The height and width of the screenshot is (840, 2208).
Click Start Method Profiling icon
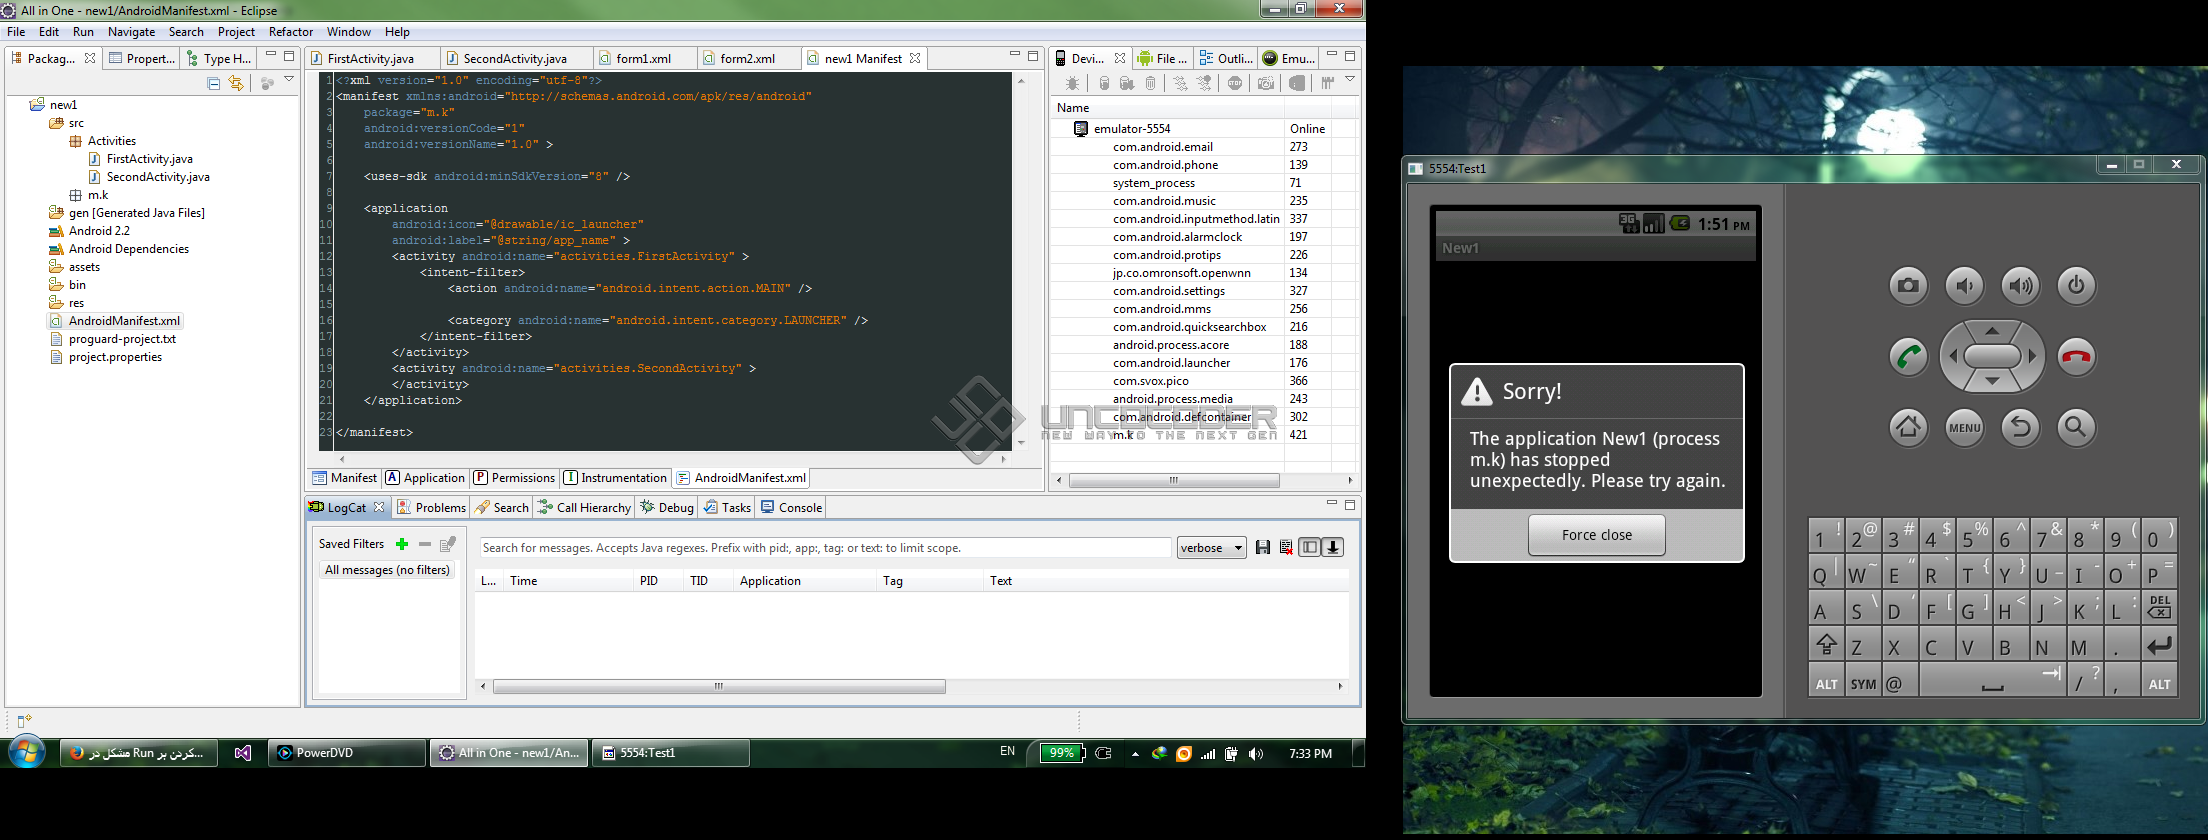1205,84
